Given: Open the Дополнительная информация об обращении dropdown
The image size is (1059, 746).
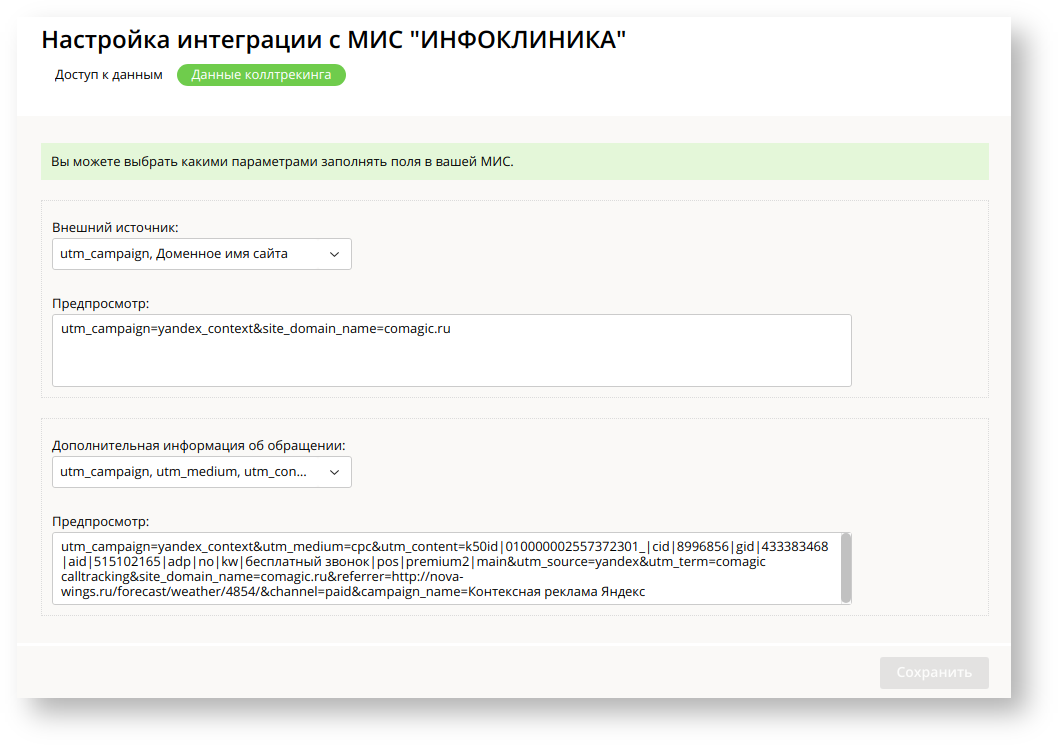Looking at the screenshot, I should (x=201, y=472).
